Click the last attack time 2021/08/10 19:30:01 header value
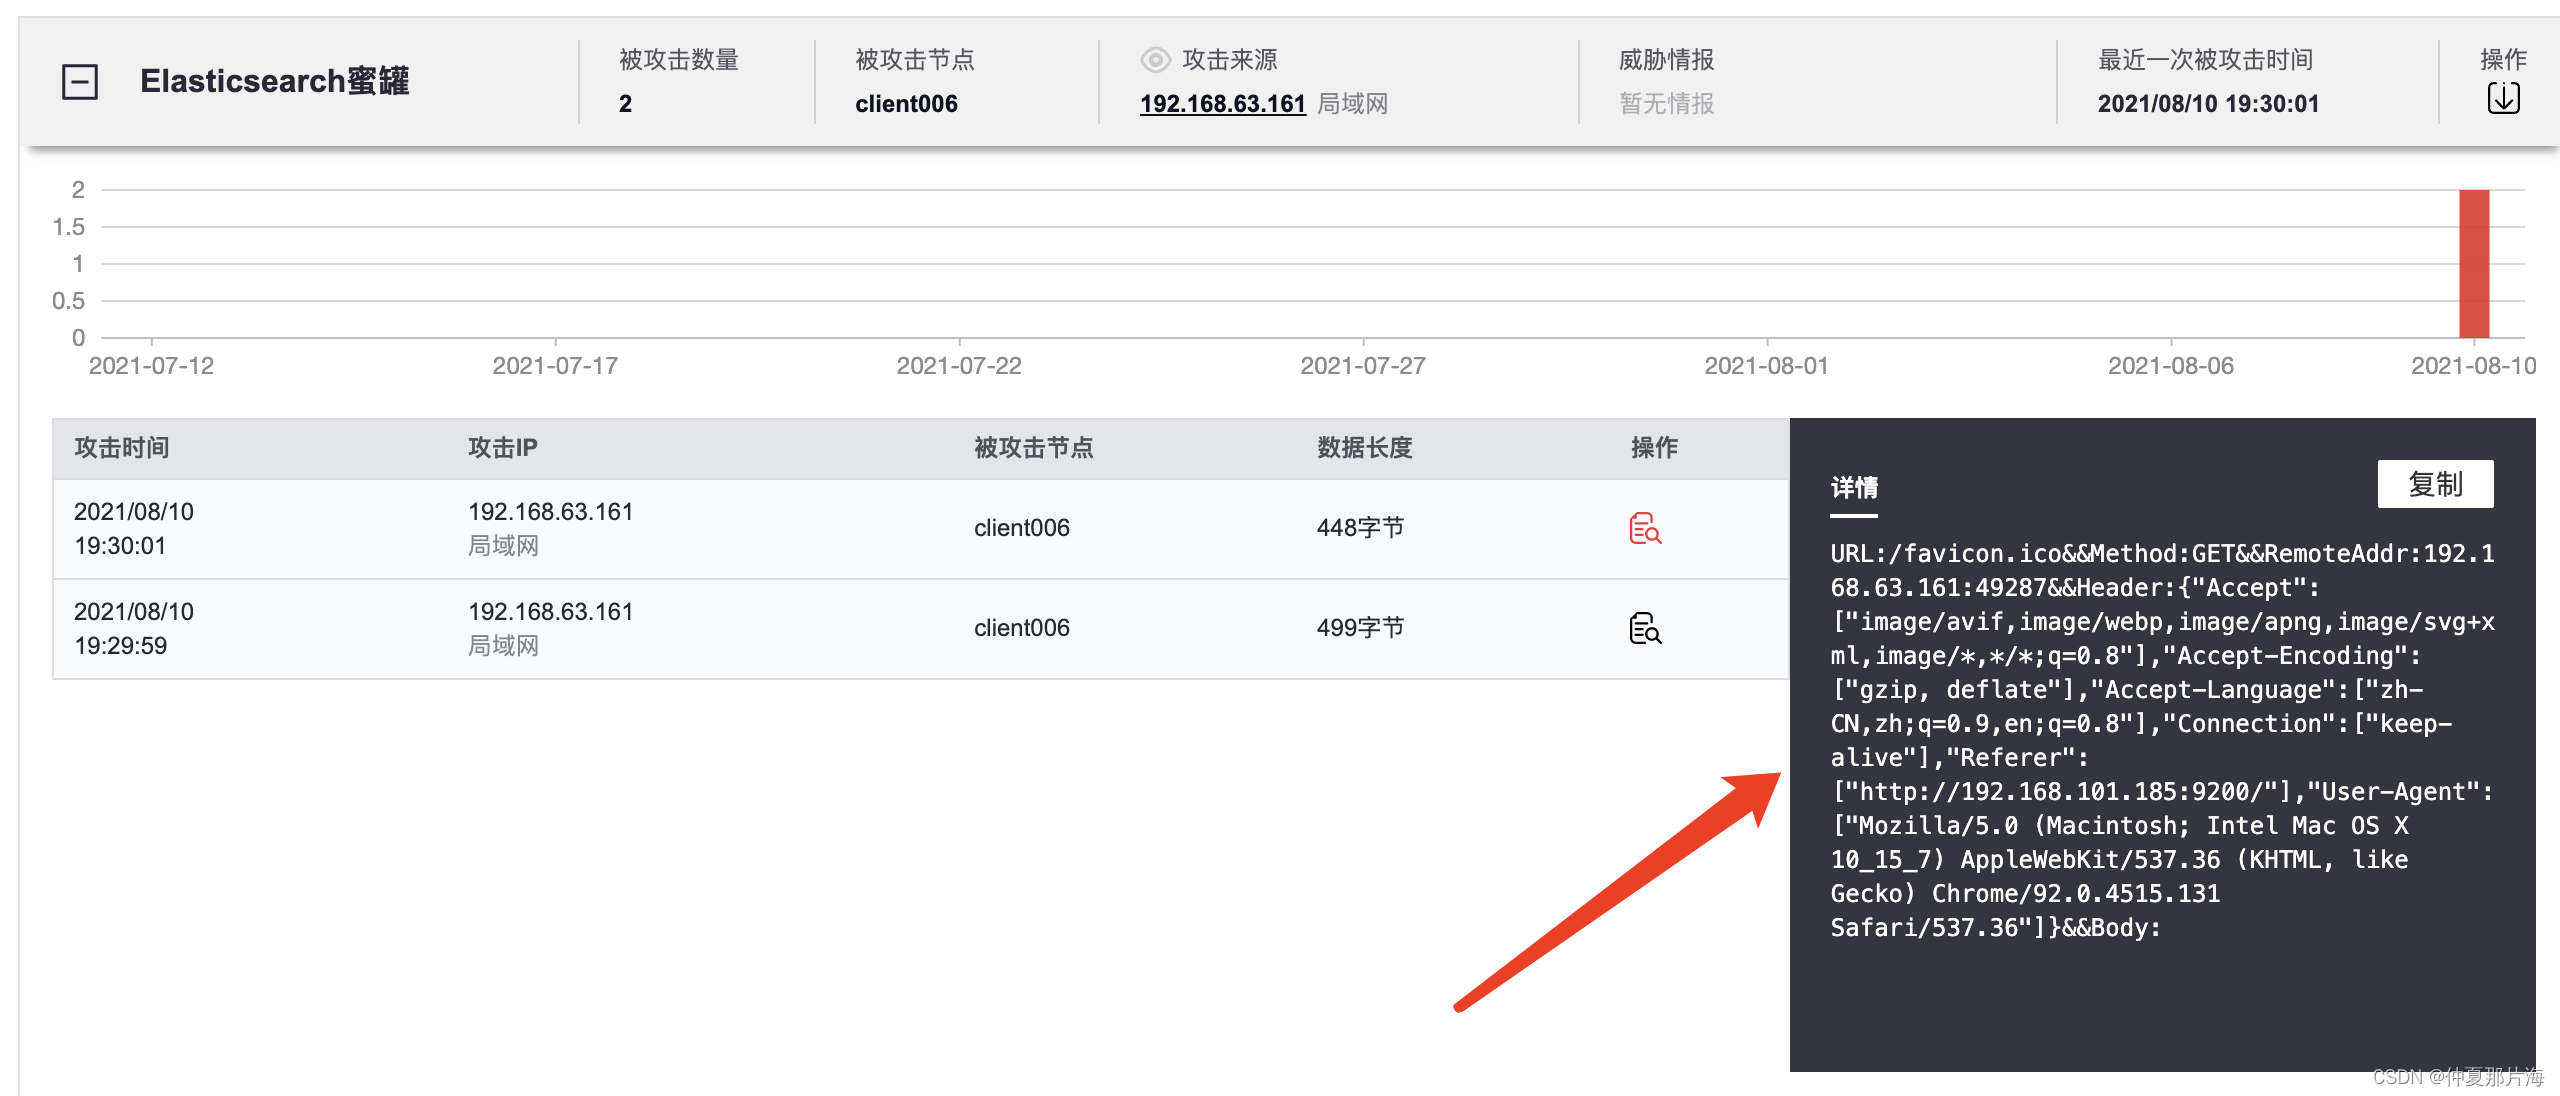 (x=2208, y=104)
